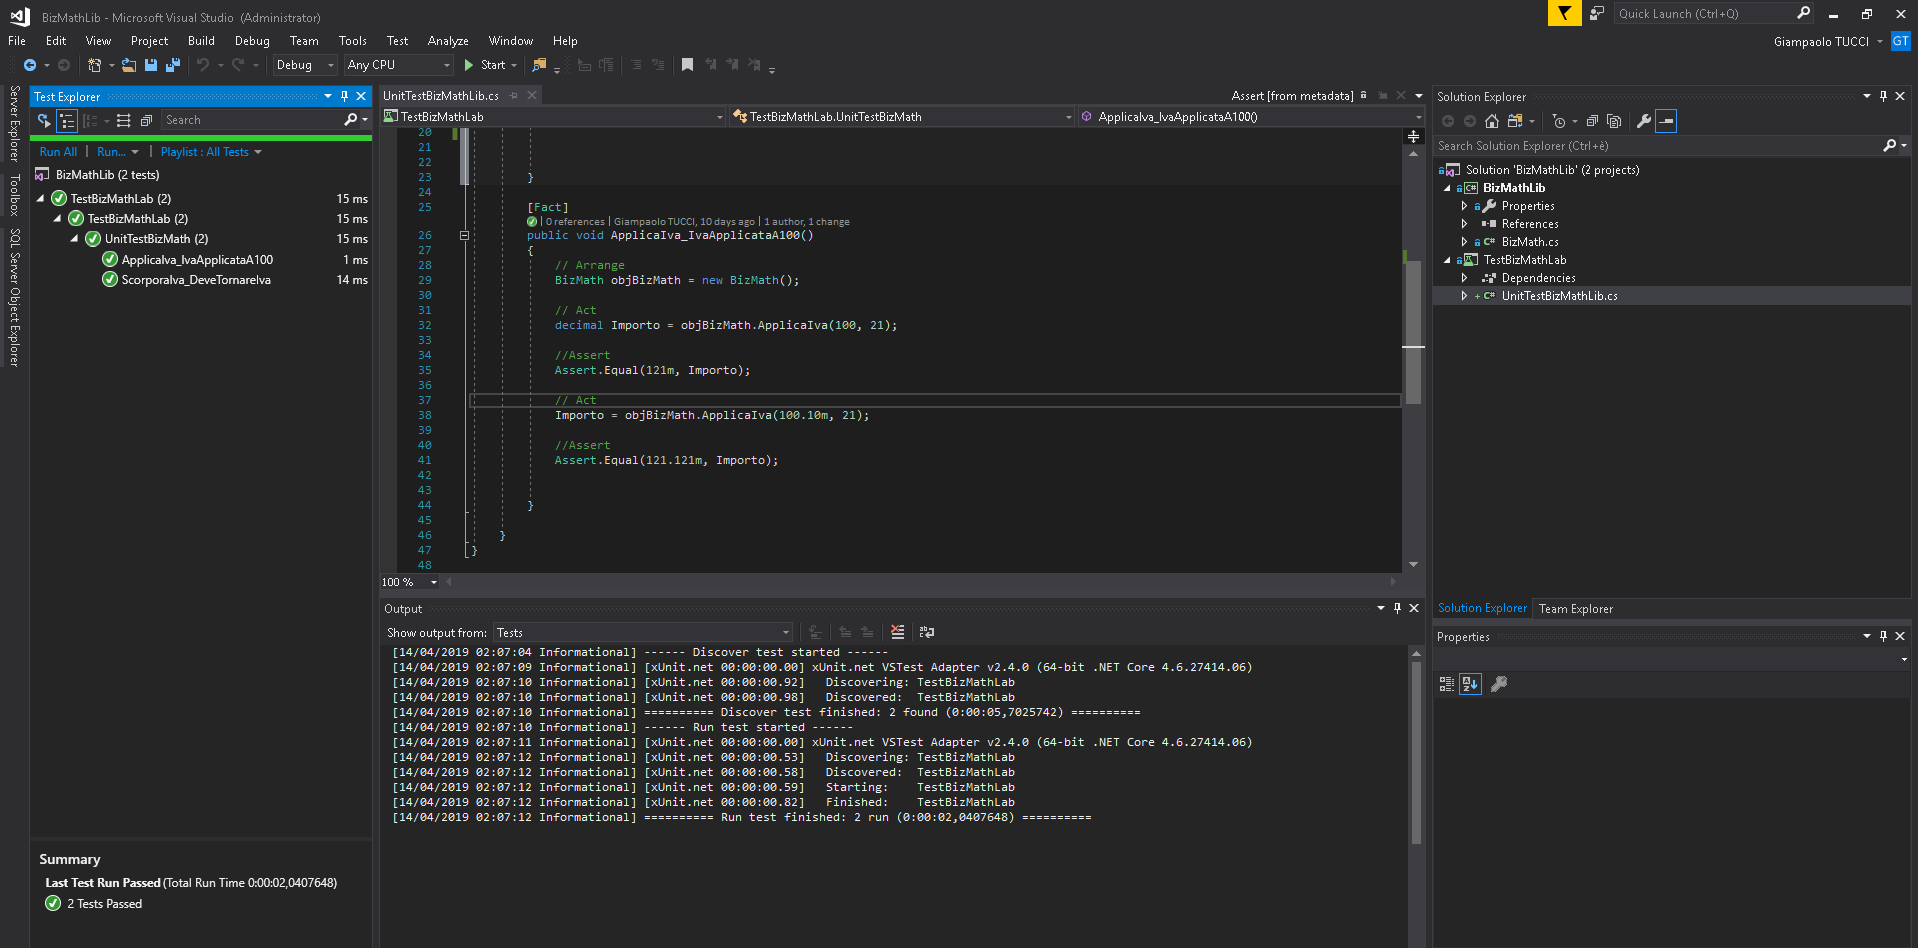Click the Search Solution Explorer input box
Viewport: 1918px width, 948px height.
(1658, 146)
